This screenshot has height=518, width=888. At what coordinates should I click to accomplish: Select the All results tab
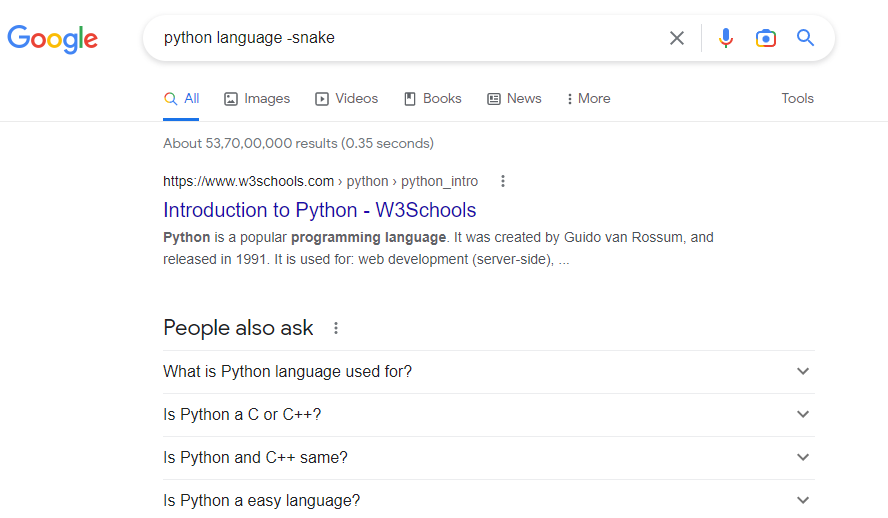(182, 98)
